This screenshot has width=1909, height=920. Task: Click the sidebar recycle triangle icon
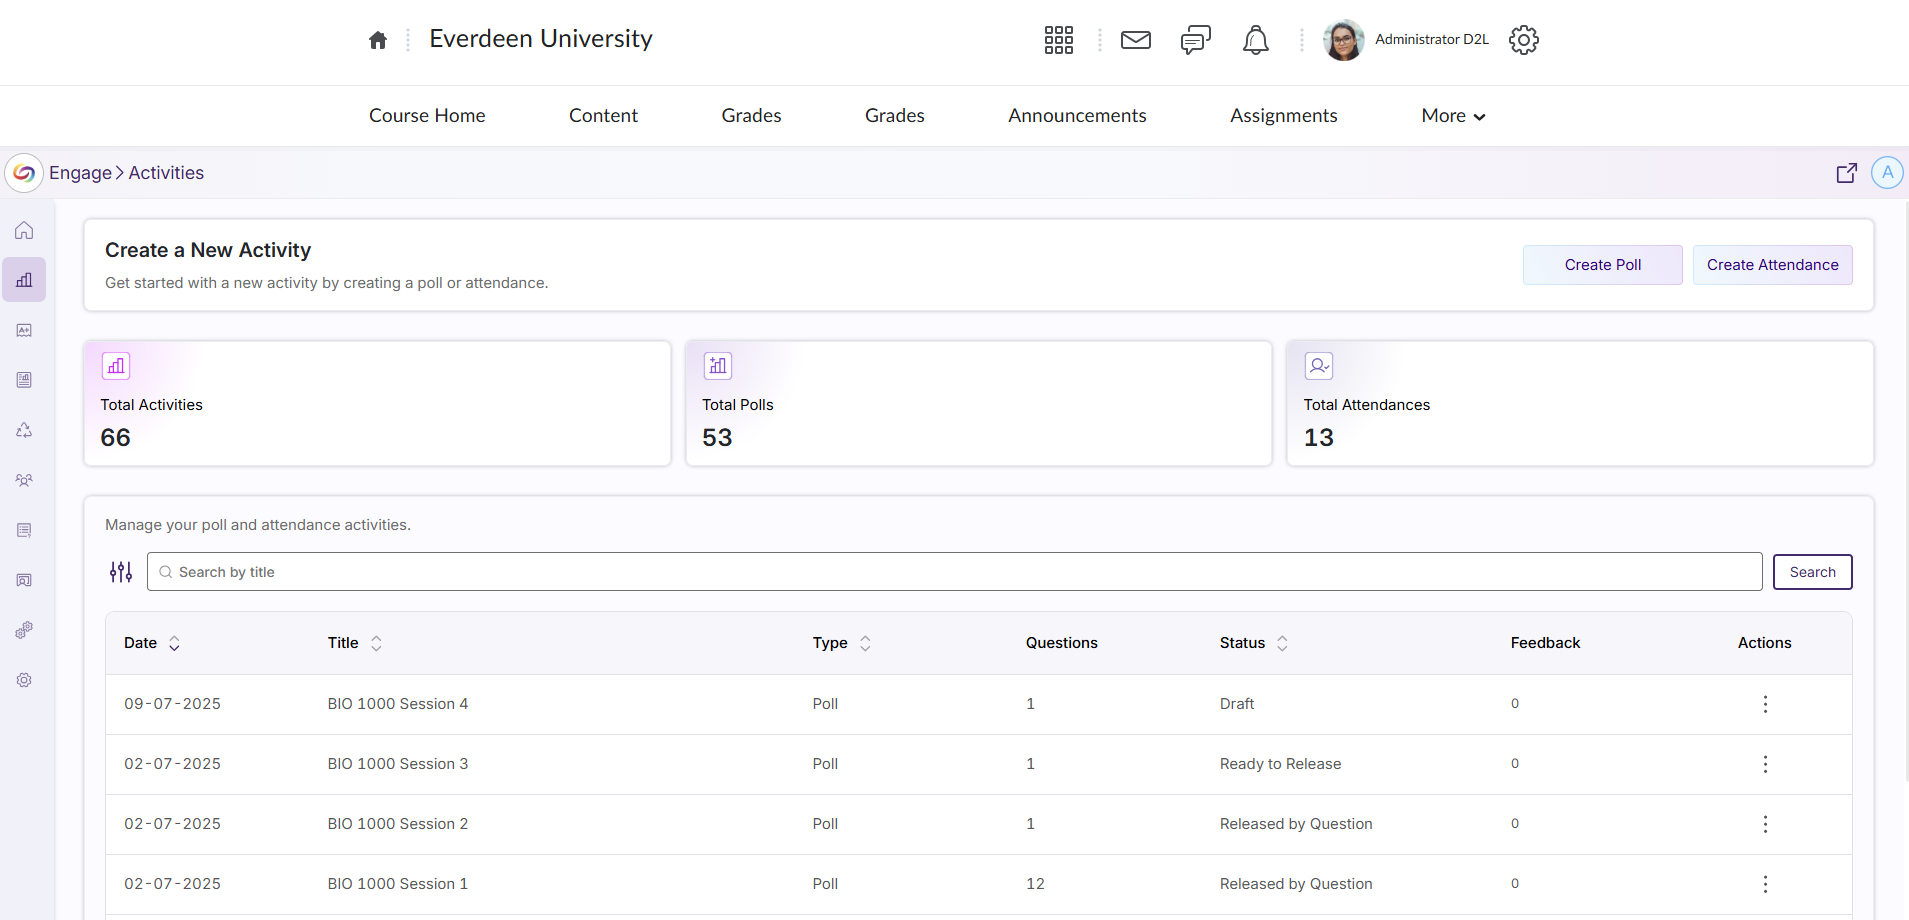click(24, 430)
